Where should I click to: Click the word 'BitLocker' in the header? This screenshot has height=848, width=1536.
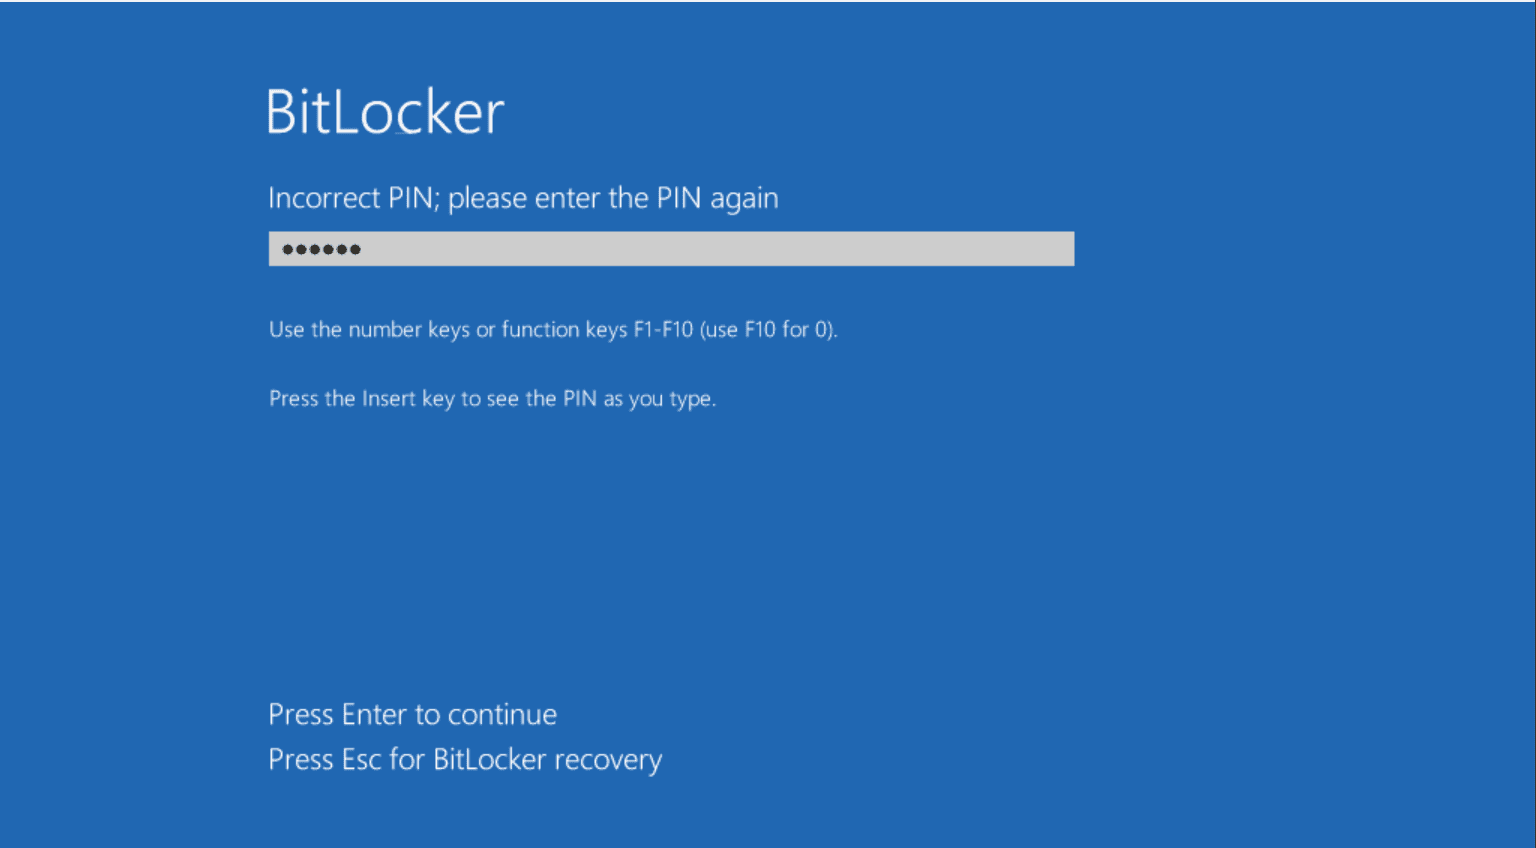tap(384, 112)
